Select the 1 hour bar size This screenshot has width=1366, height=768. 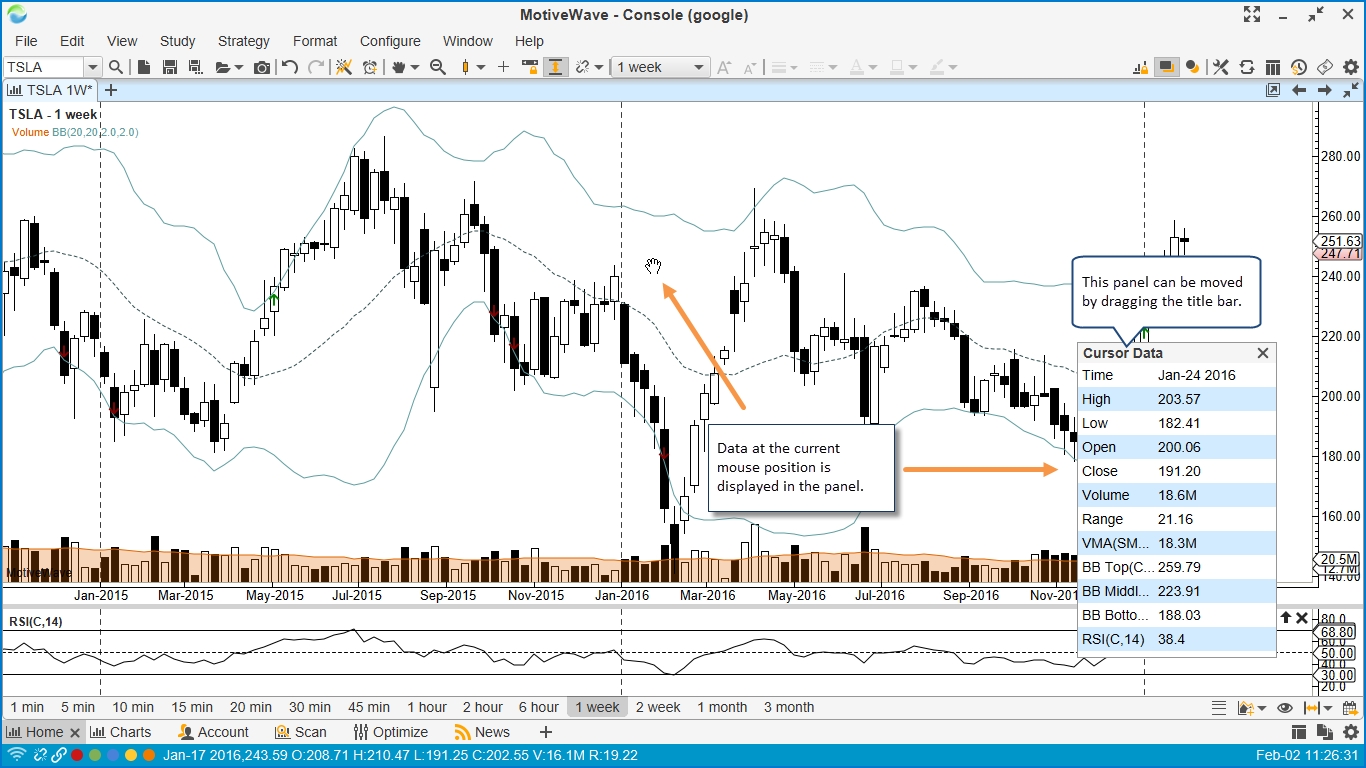pos(427,707)
